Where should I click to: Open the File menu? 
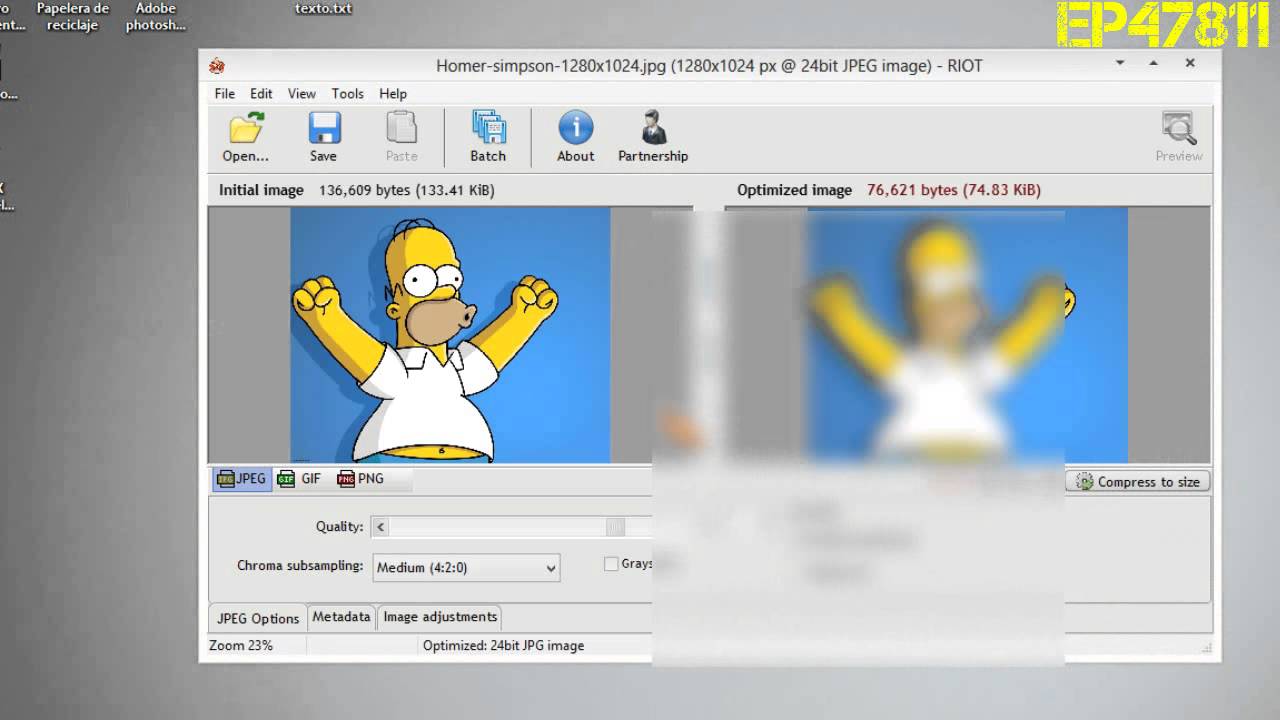(225, 93)
